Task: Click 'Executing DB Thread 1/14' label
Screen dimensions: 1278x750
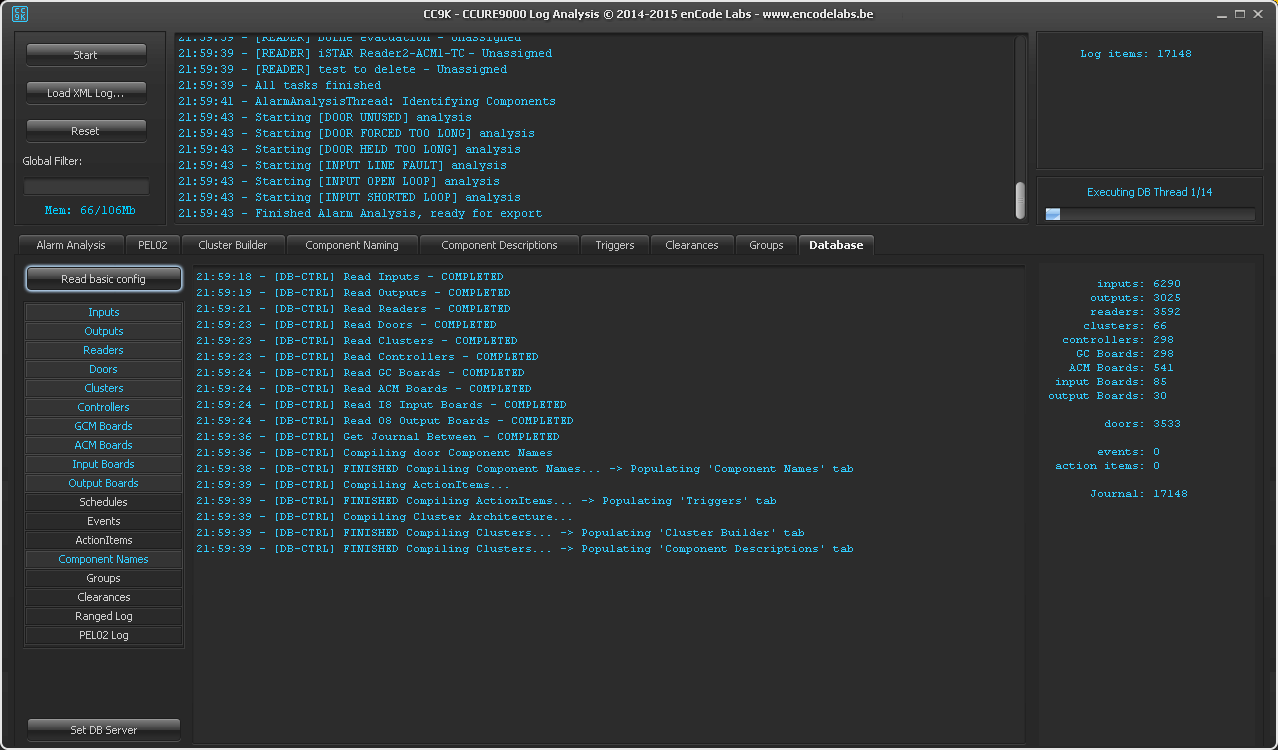Action: [1149, 192]
